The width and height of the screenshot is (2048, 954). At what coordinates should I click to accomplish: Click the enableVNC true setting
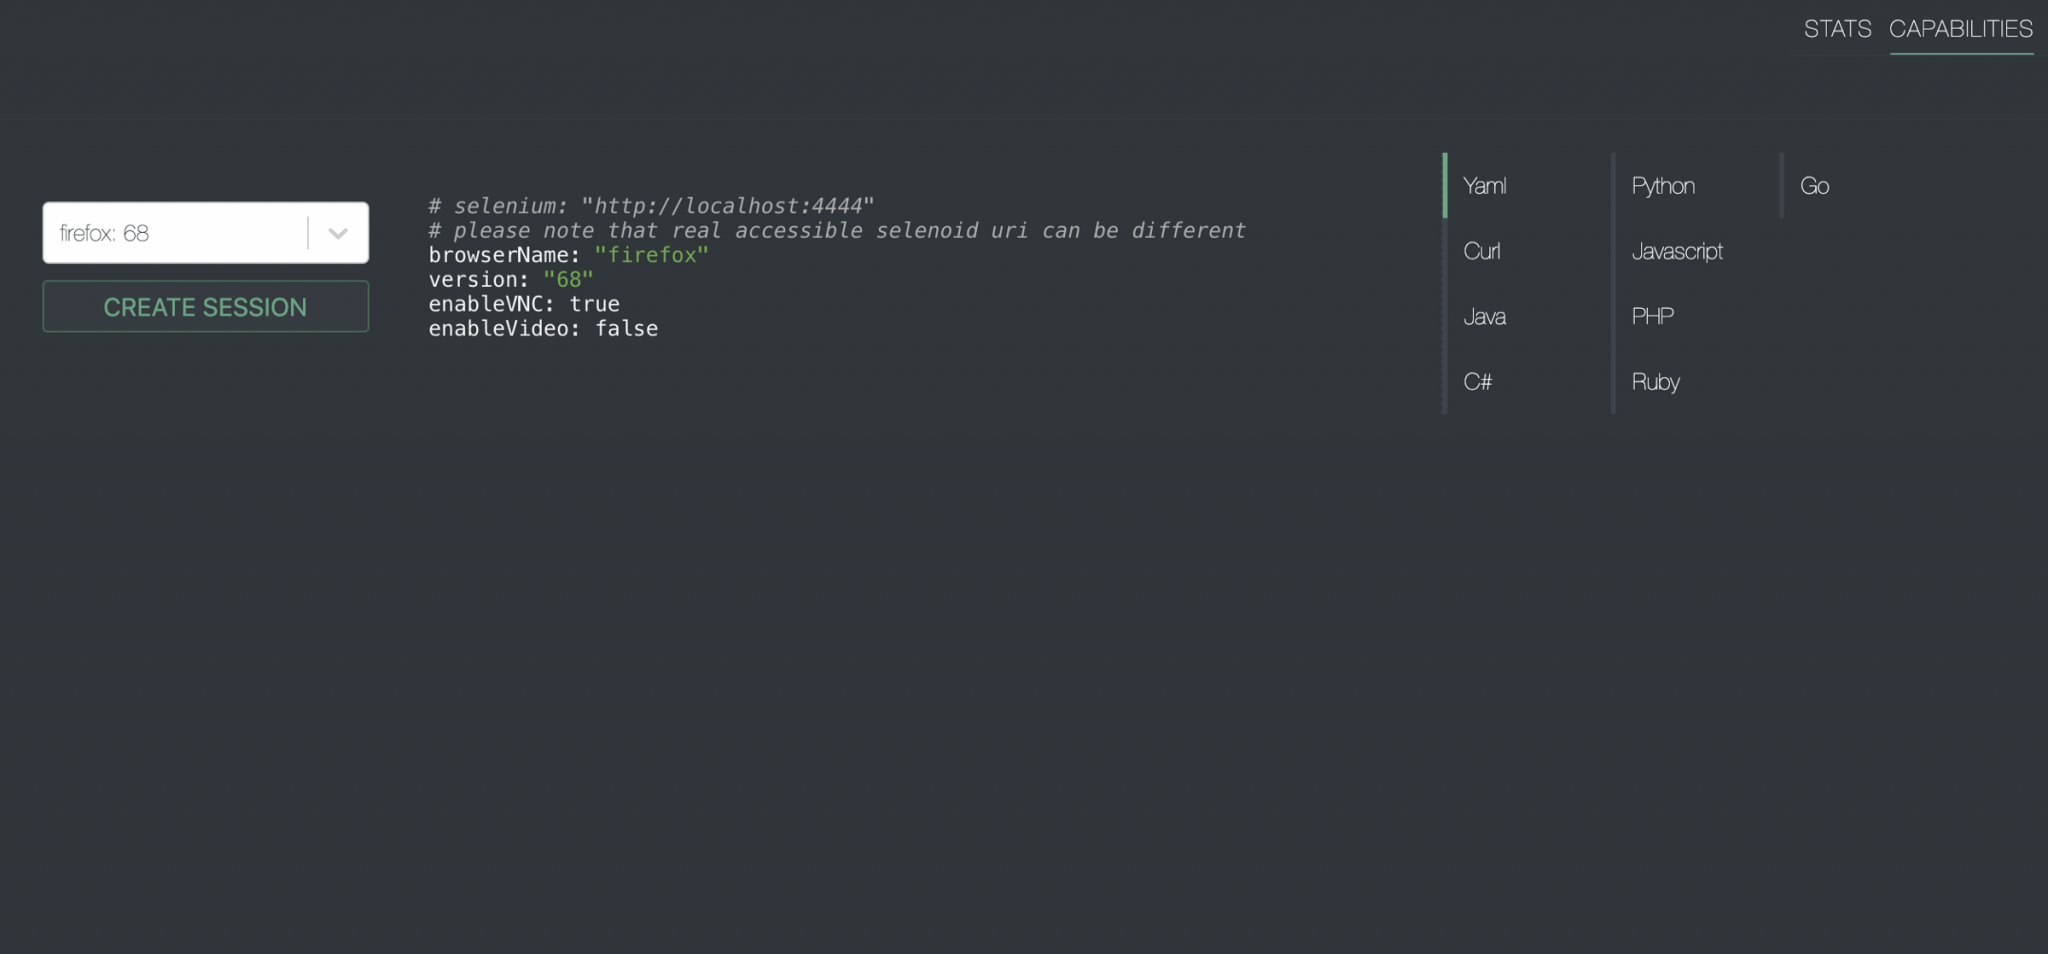click(522, 303)
